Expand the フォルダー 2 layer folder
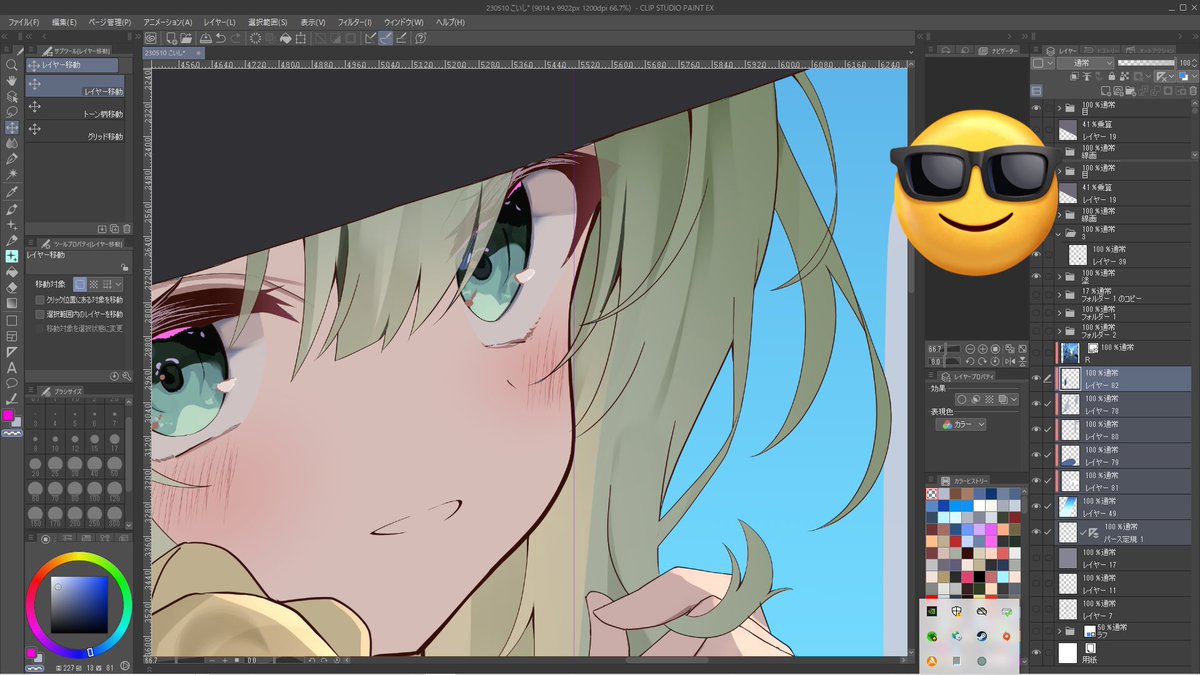The width and height of the screenshot is (1200, 675). (x=1060, y=331)
